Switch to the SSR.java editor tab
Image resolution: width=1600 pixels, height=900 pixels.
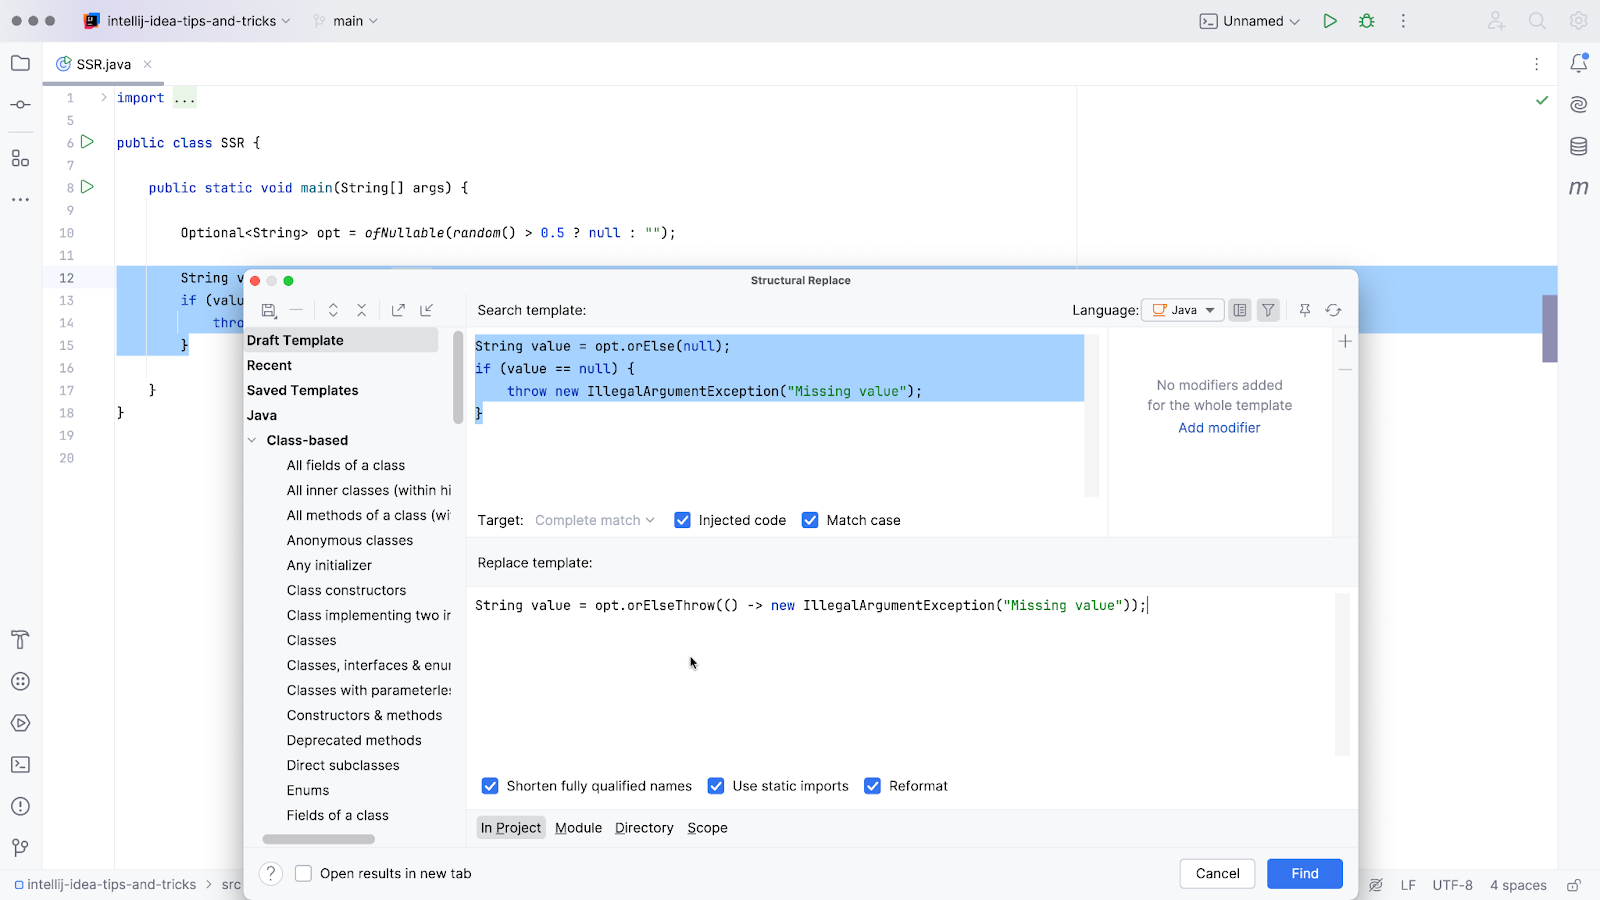click(103, 64)
